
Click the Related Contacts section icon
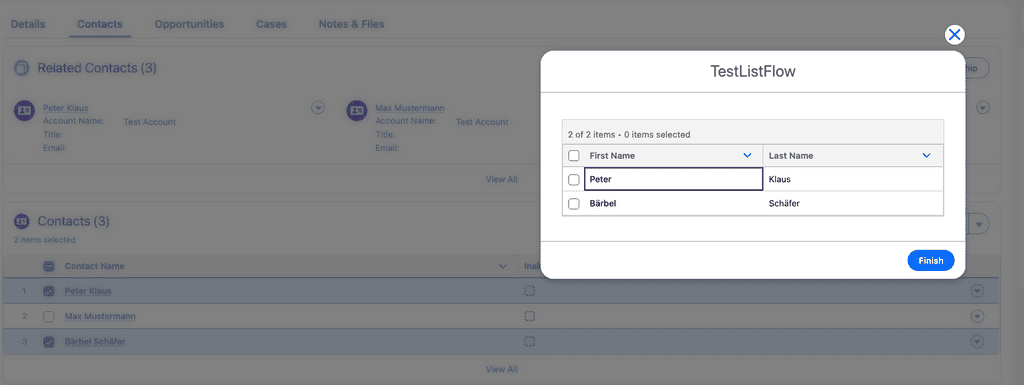(22, 68)
